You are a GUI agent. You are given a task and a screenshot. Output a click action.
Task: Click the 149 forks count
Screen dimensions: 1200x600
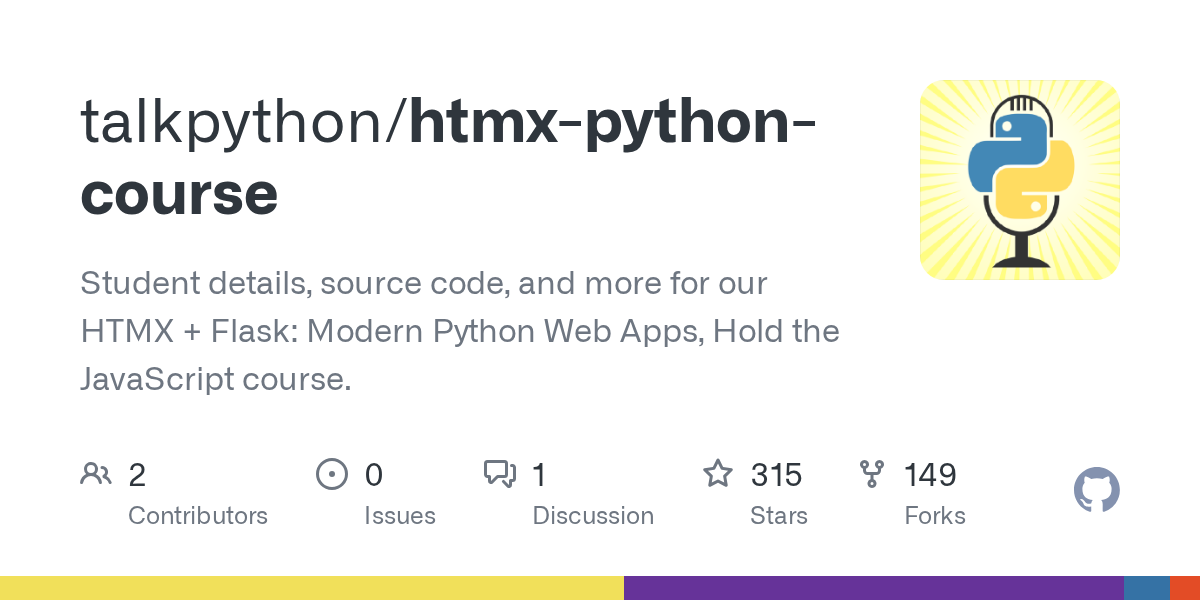coord(931,474)
